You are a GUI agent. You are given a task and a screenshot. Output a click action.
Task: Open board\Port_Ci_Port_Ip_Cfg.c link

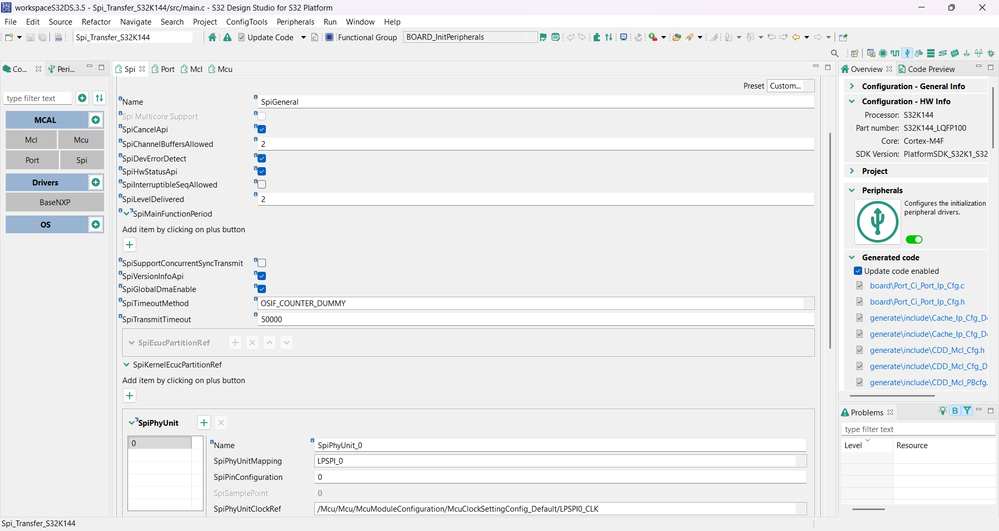pos(917,286)
